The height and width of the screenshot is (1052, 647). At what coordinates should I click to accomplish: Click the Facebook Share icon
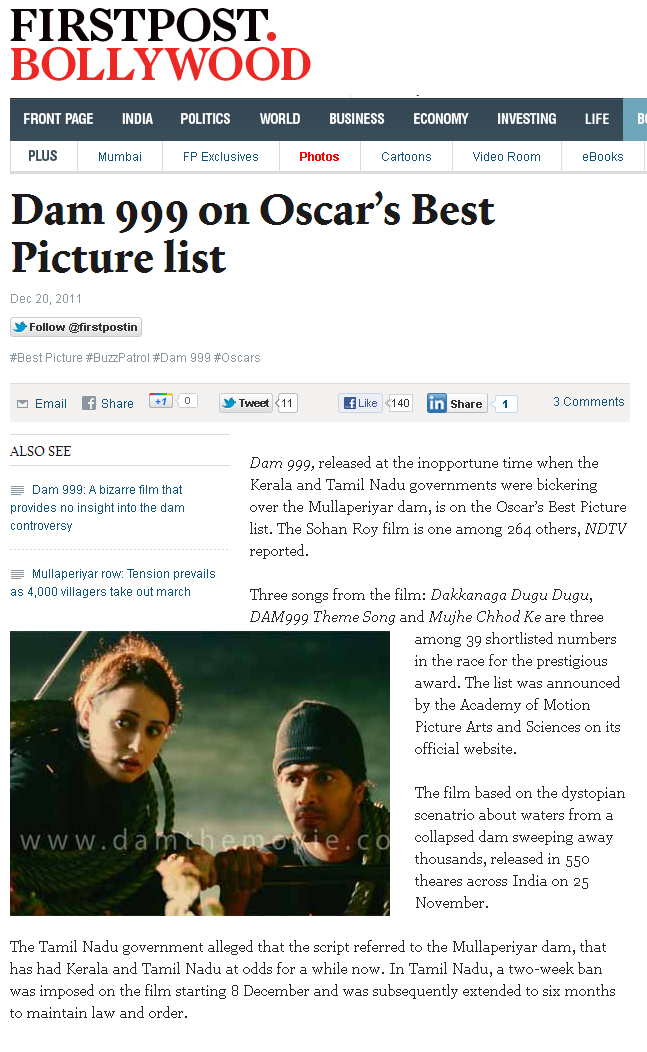(89, 403)
